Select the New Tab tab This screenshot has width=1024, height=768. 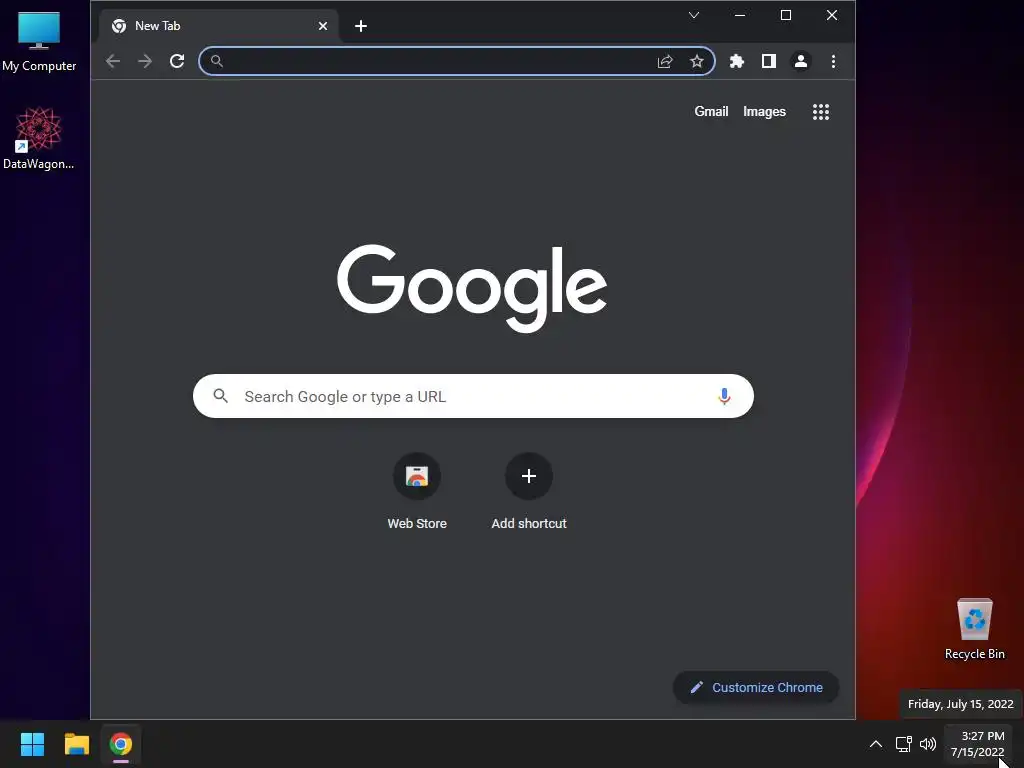point(219,26)
